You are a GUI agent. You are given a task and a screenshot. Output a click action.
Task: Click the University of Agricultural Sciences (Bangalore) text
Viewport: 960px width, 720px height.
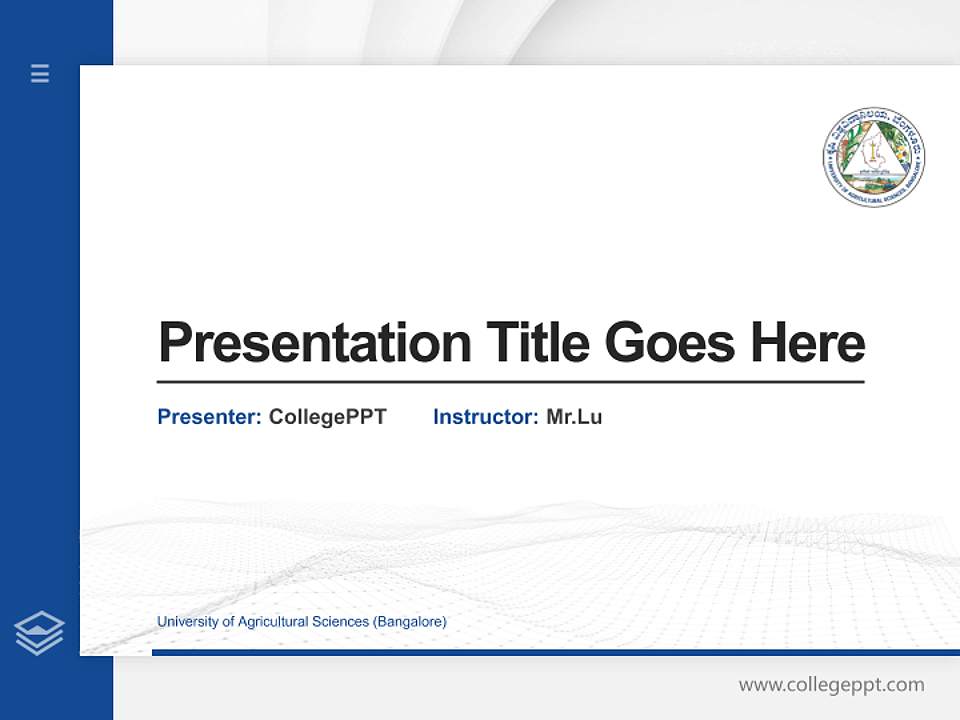(301, 621)
